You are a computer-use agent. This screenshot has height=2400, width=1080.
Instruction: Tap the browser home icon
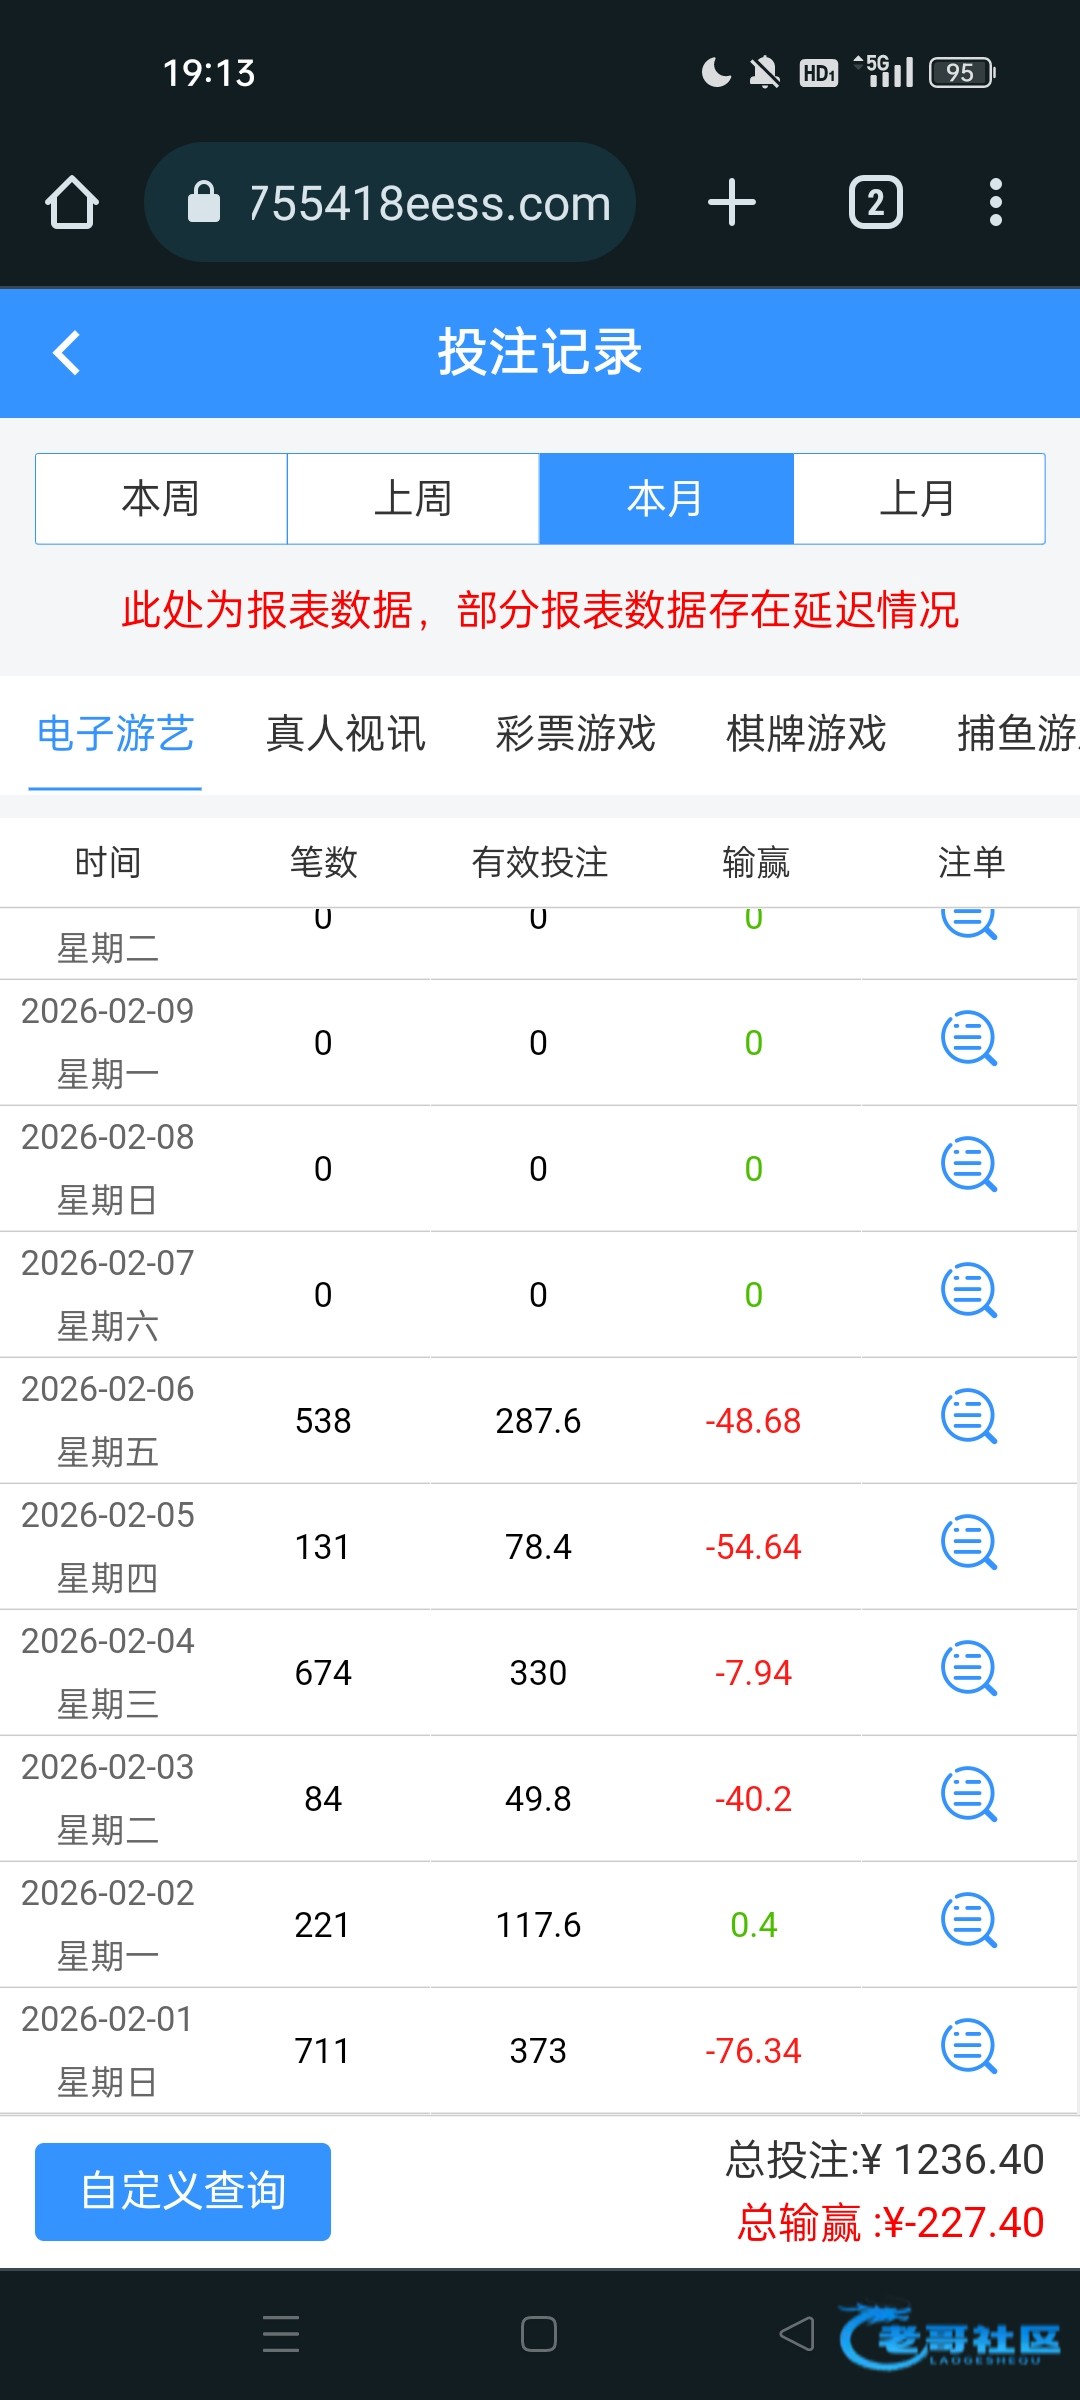pyautogui.click(x=72, y=203)
